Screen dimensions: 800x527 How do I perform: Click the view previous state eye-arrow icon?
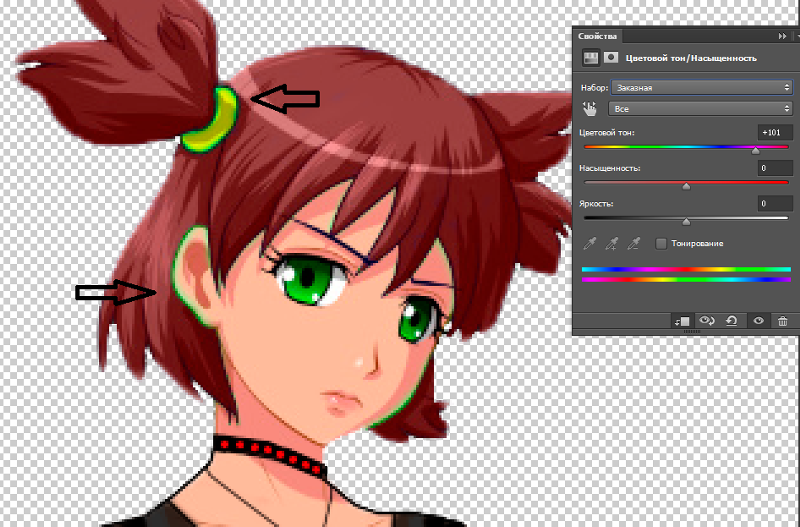pos(707,320)
